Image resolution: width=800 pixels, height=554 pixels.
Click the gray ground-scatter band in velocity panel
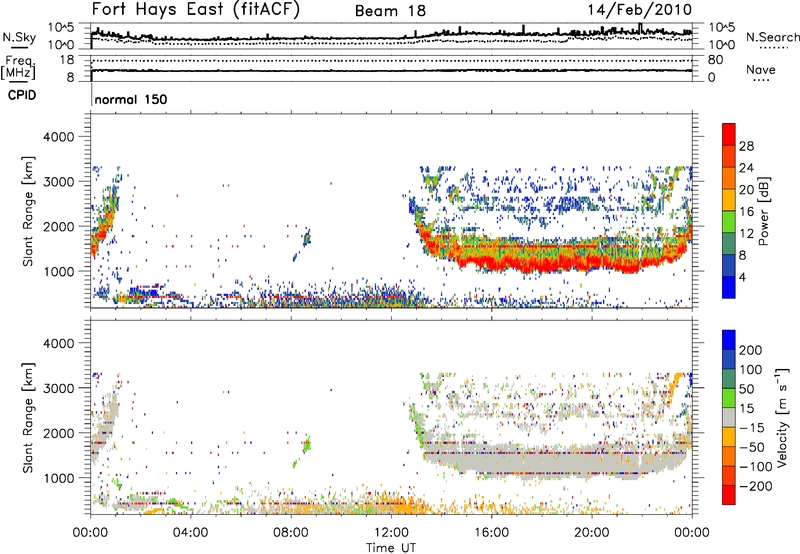pos(554,462)
